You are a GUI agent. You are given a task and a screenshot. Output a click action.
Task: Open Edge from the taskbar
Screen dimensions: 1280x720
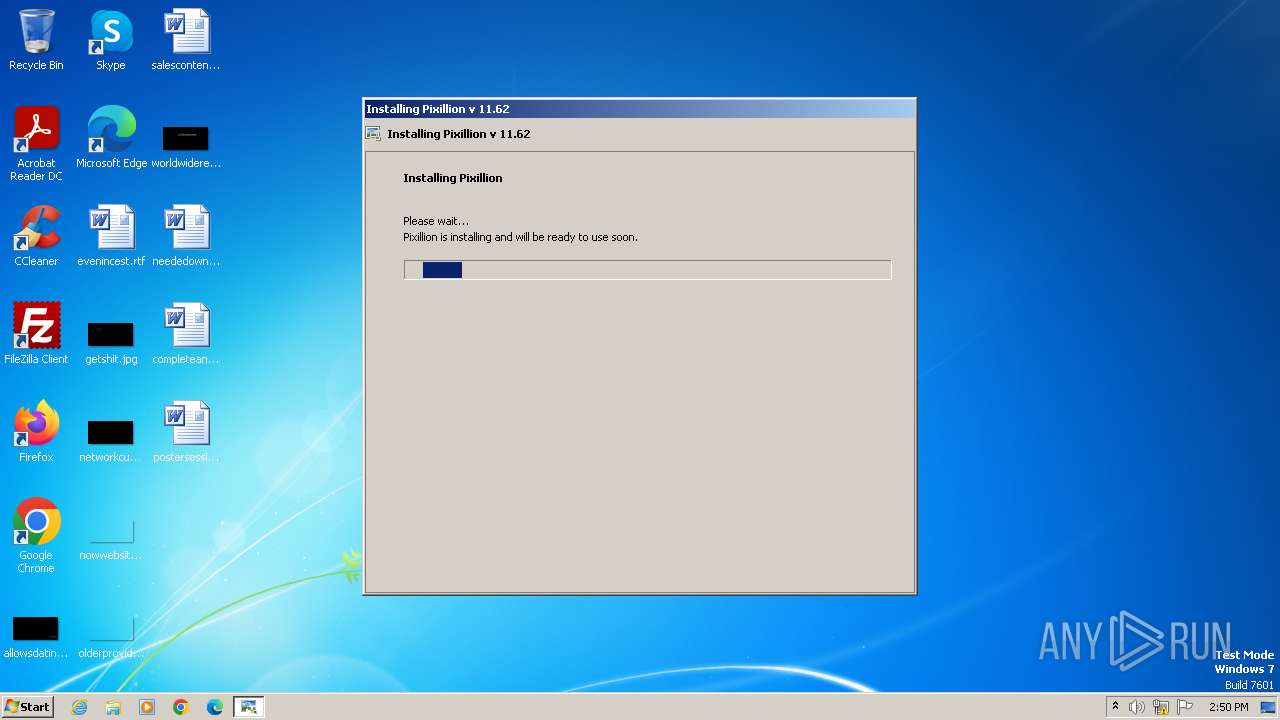click(215, 707)
